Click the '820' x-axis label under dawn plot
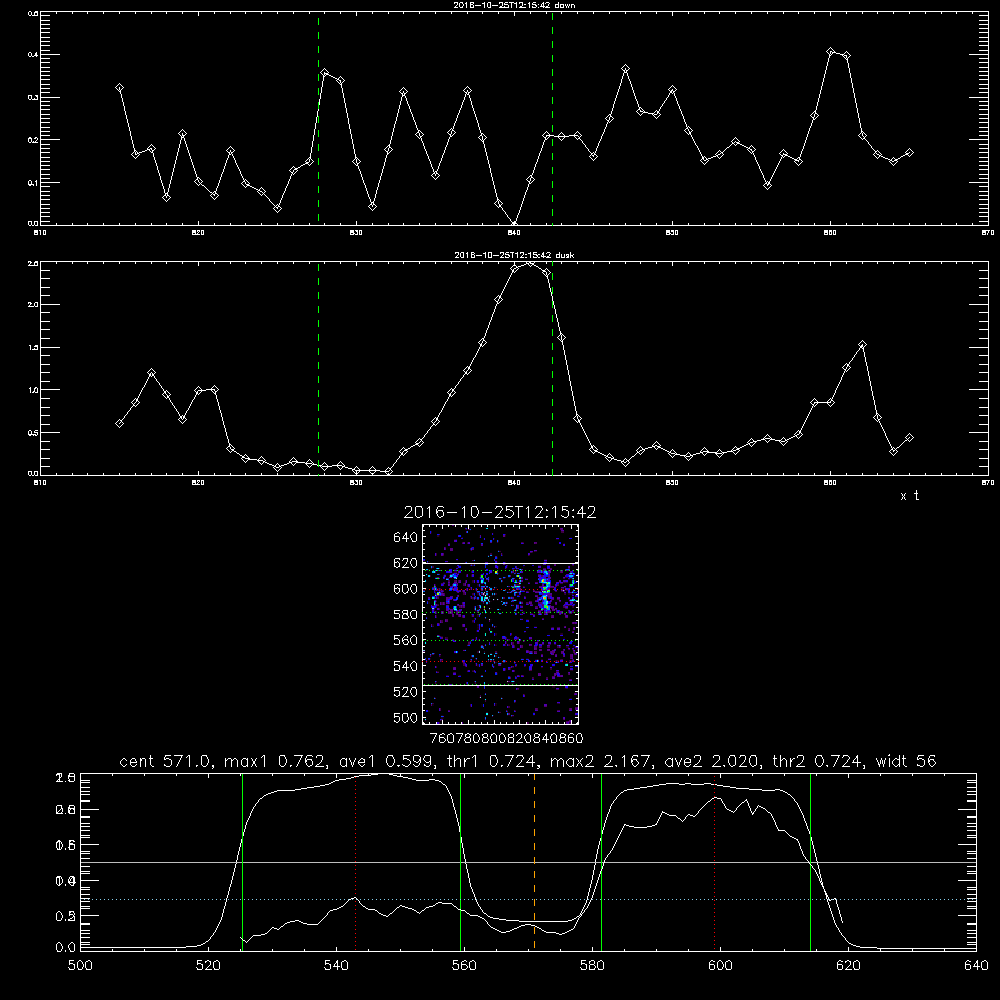This screenshot has height=1000, width=1000. [x=198, y=233]
